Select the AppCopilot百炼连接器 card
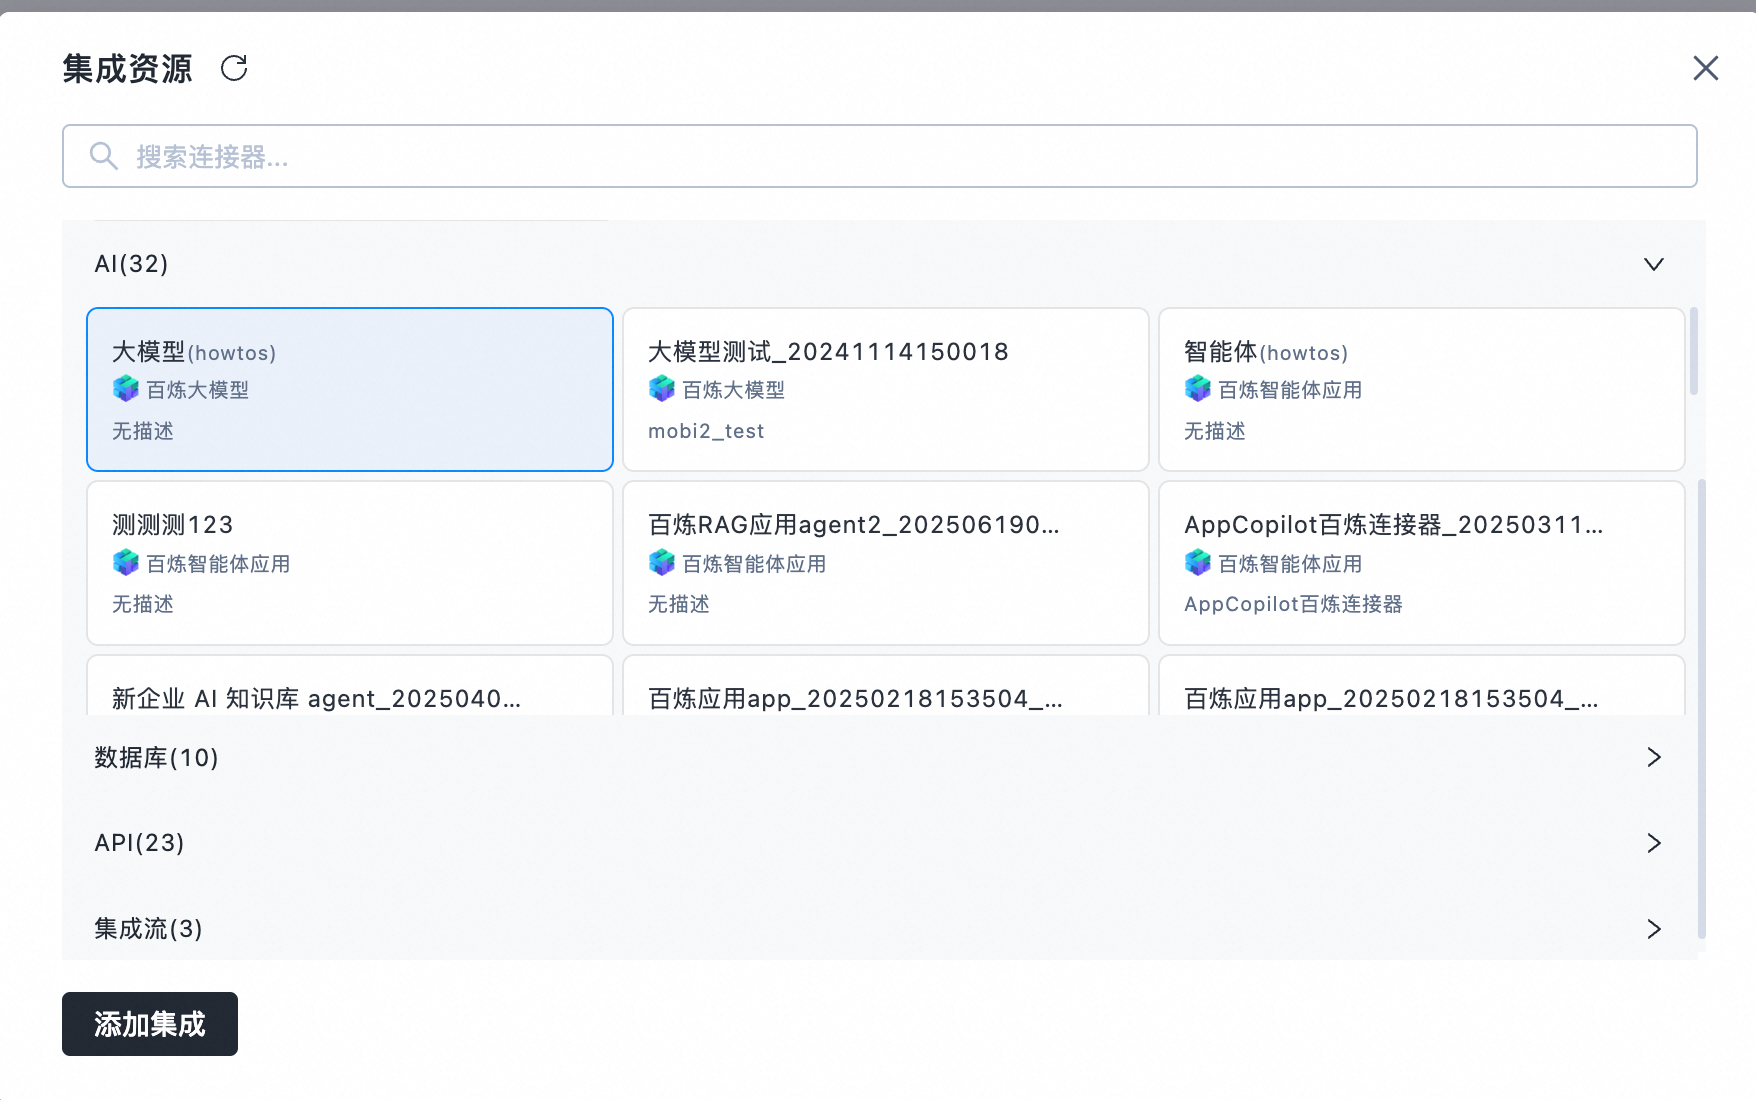 [1422, 563]
